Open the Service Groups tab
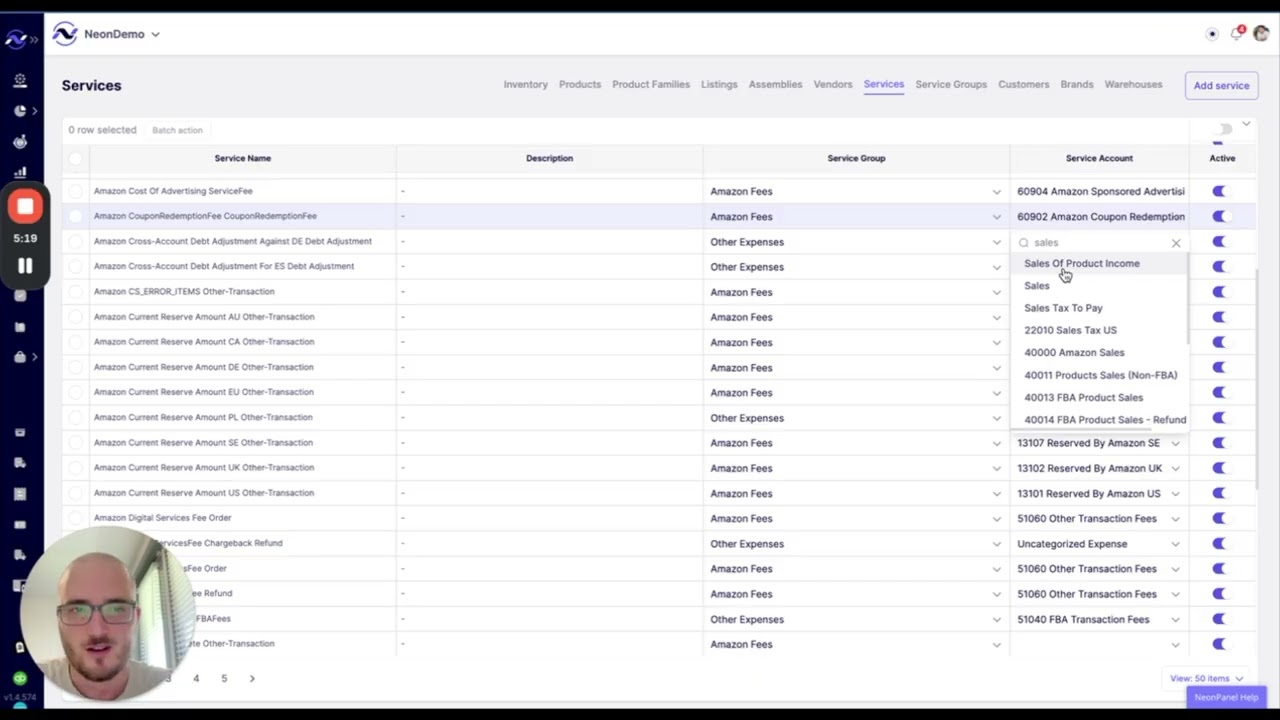Screen dimensions: 1280x720 tap(951, 85)
